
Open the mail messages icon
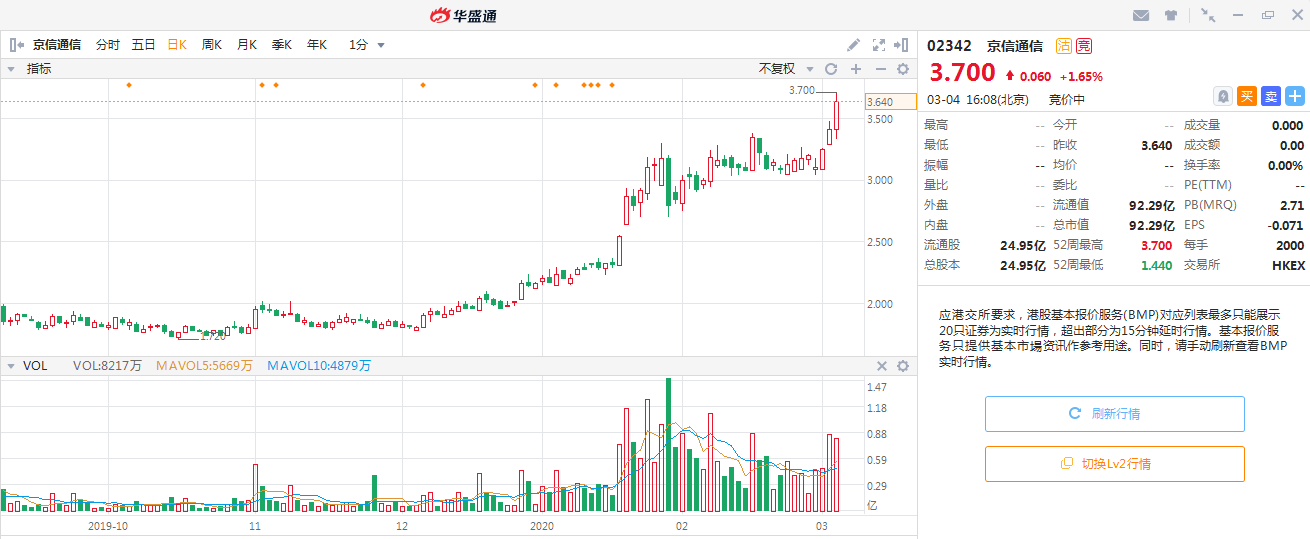point(1140,15)
